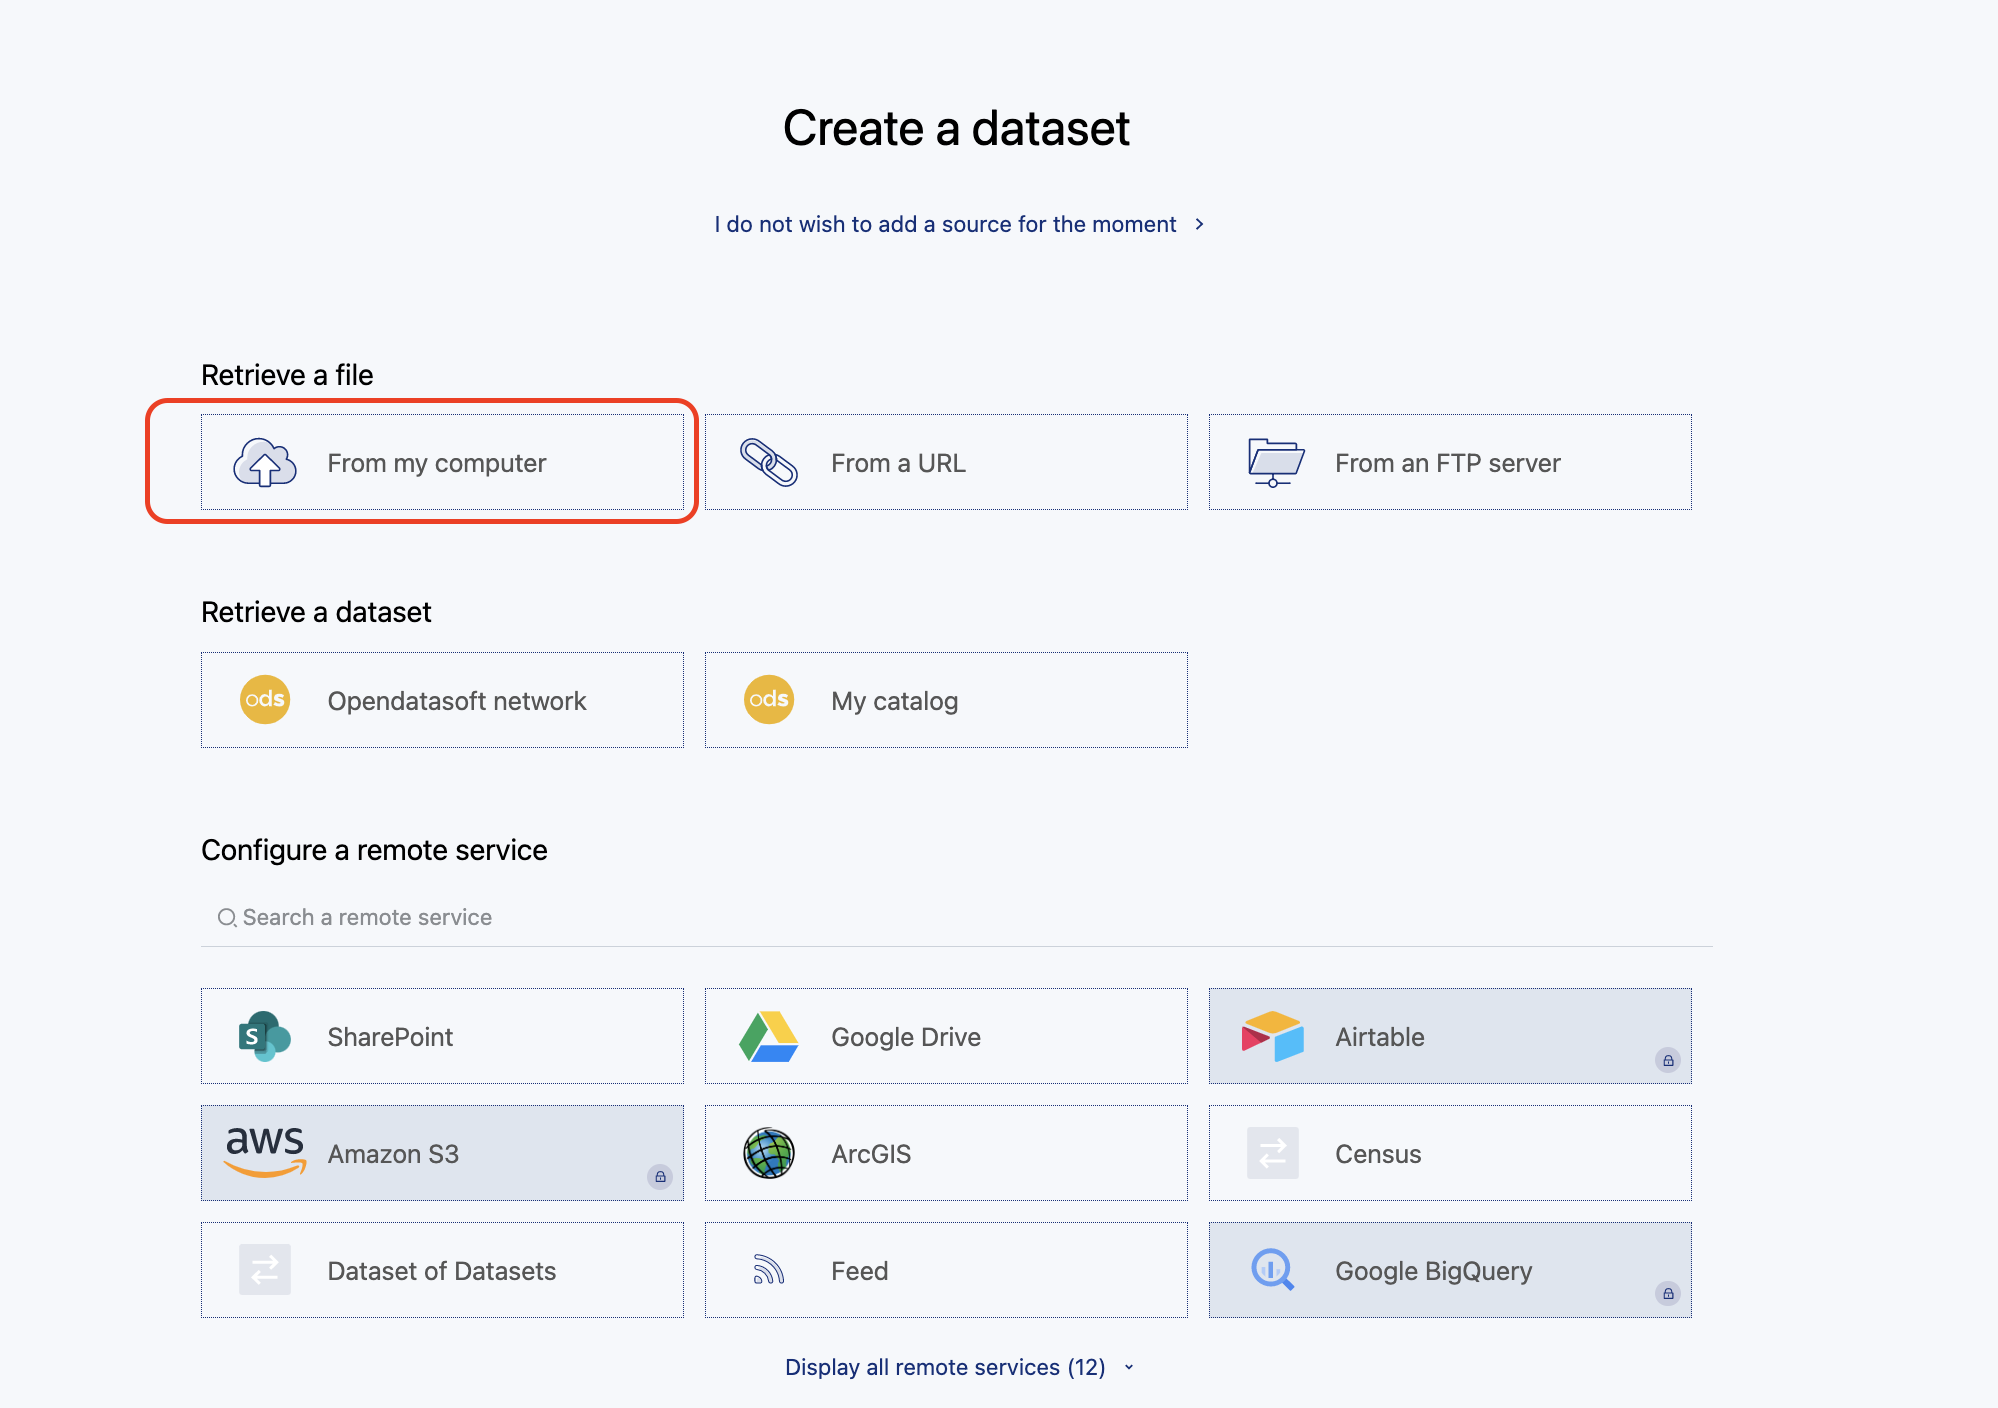
Task: Click the Feed RSS icon
Action: click(768, 1270)
